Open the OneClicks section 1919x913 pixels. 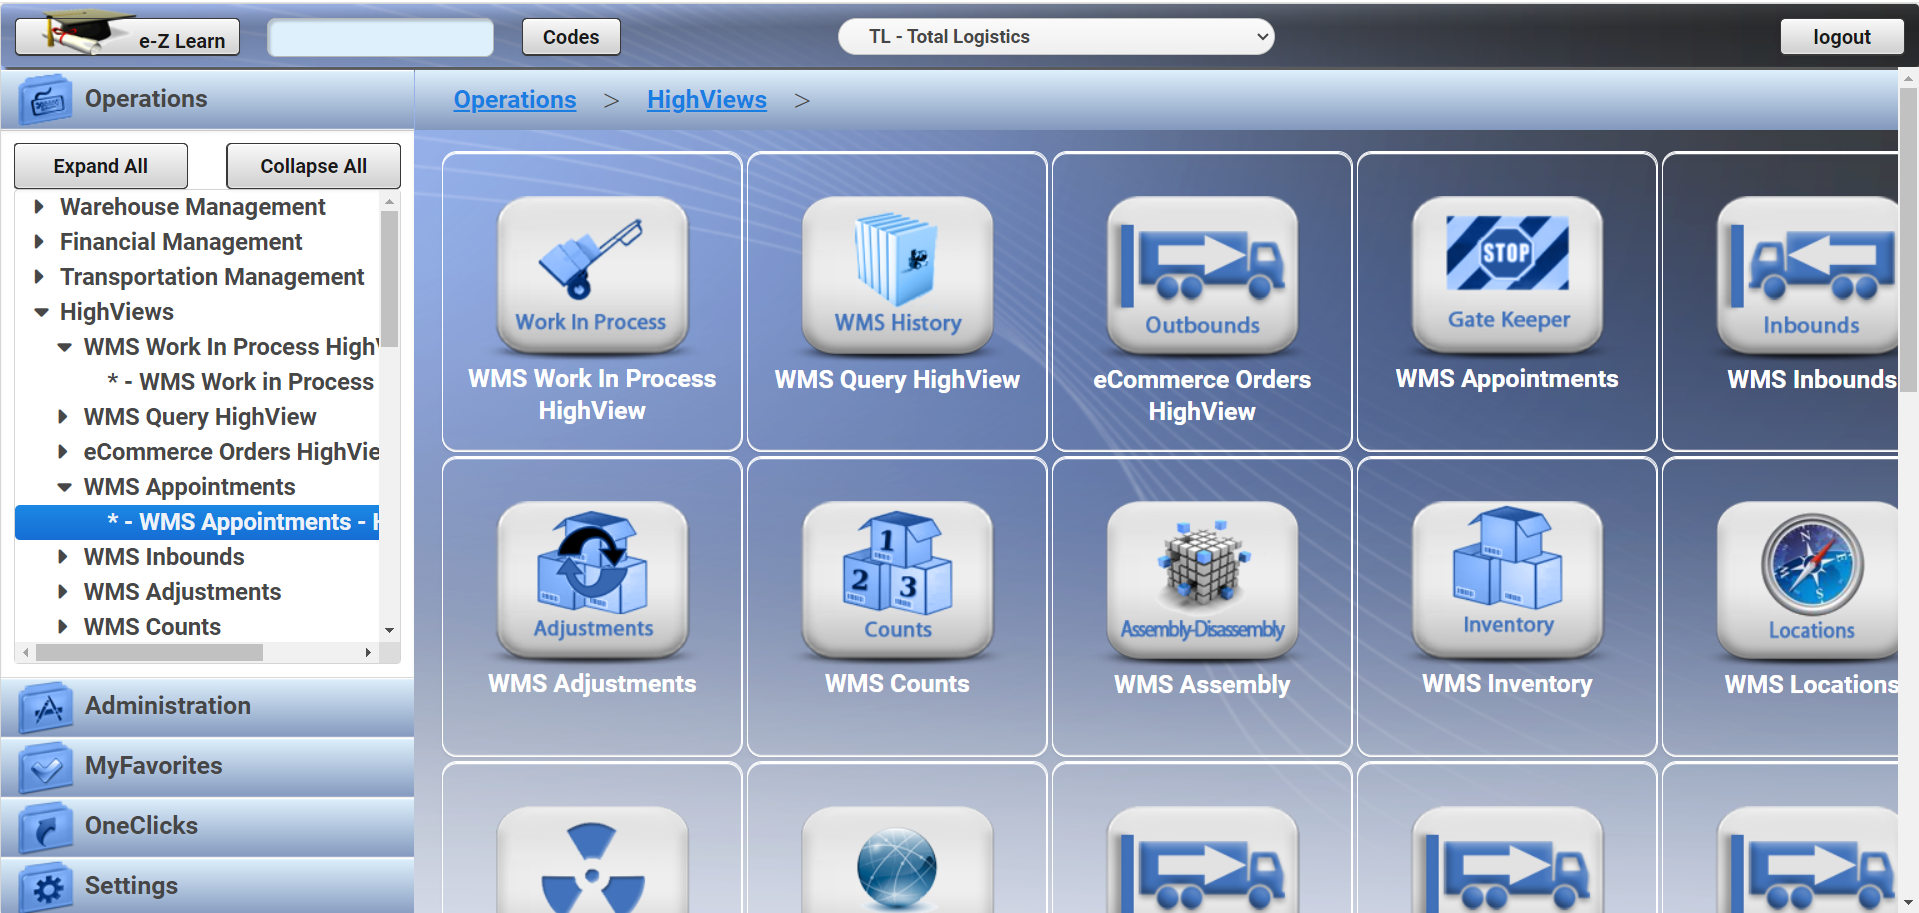pos(140,825)
